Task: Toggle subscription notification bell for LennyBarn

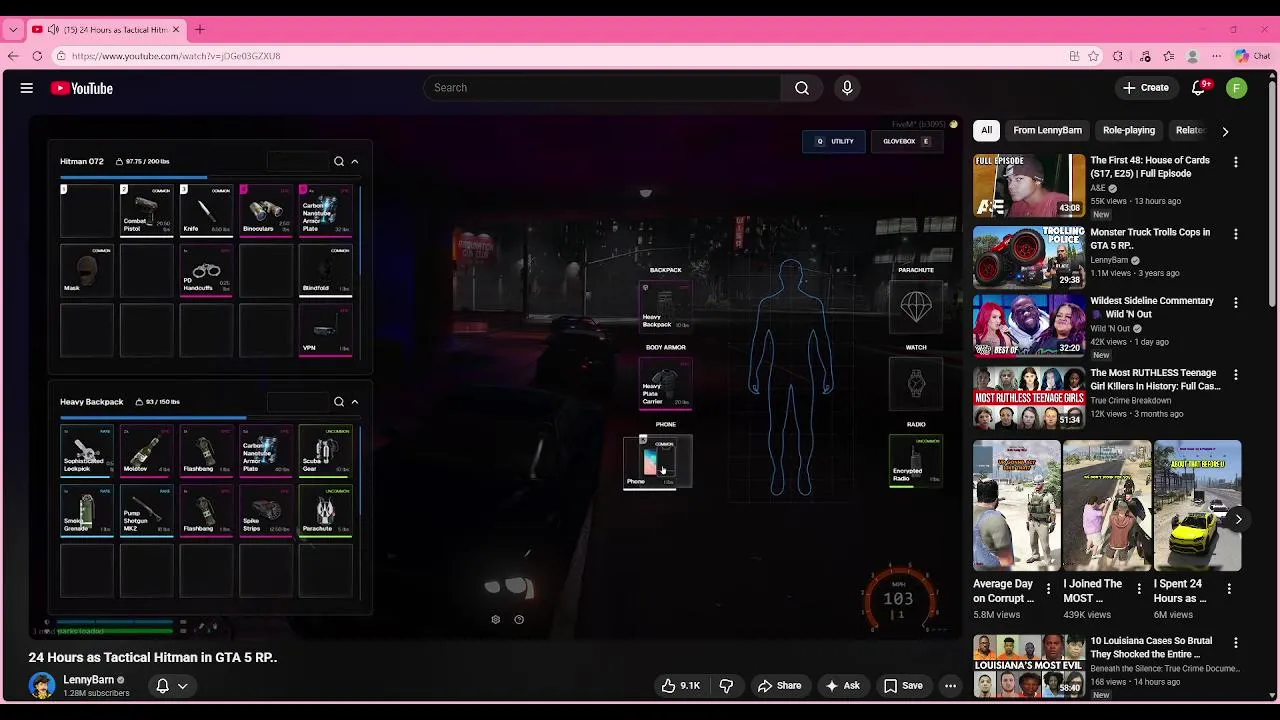Action: (162, 686)
